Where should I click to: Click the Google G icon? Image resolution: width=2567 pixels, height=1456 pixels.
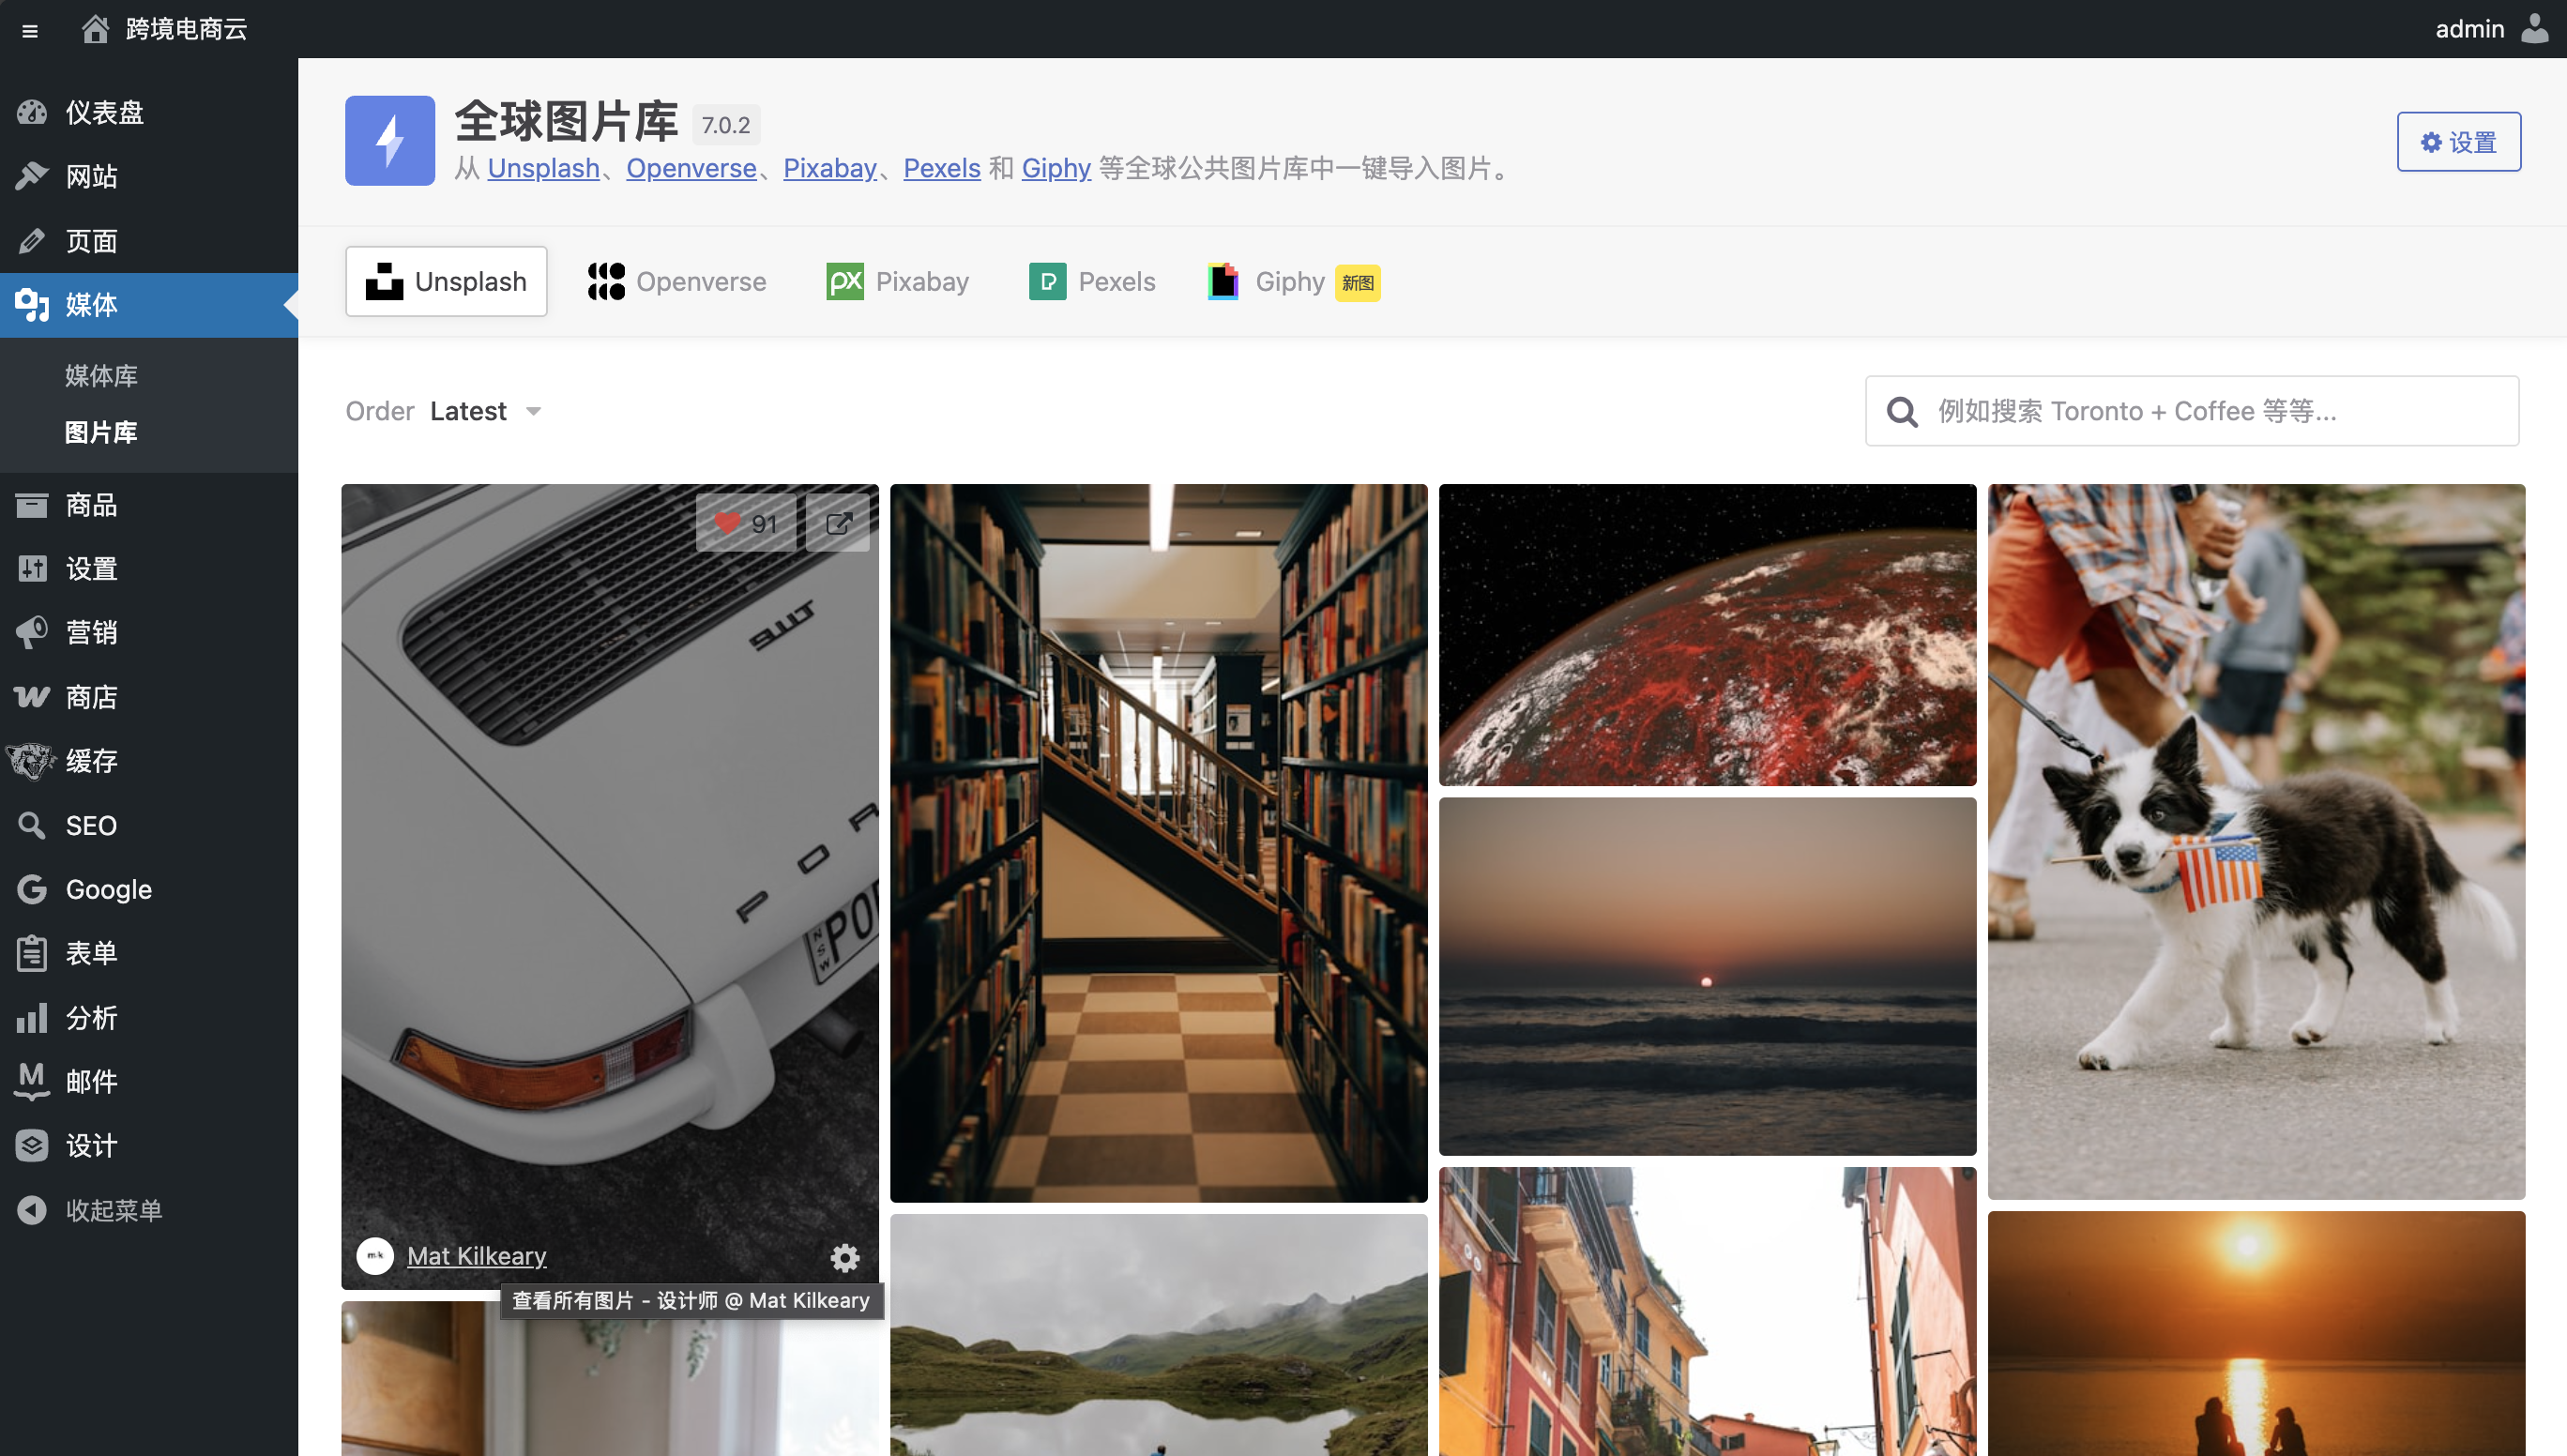(x=32, y=889)
